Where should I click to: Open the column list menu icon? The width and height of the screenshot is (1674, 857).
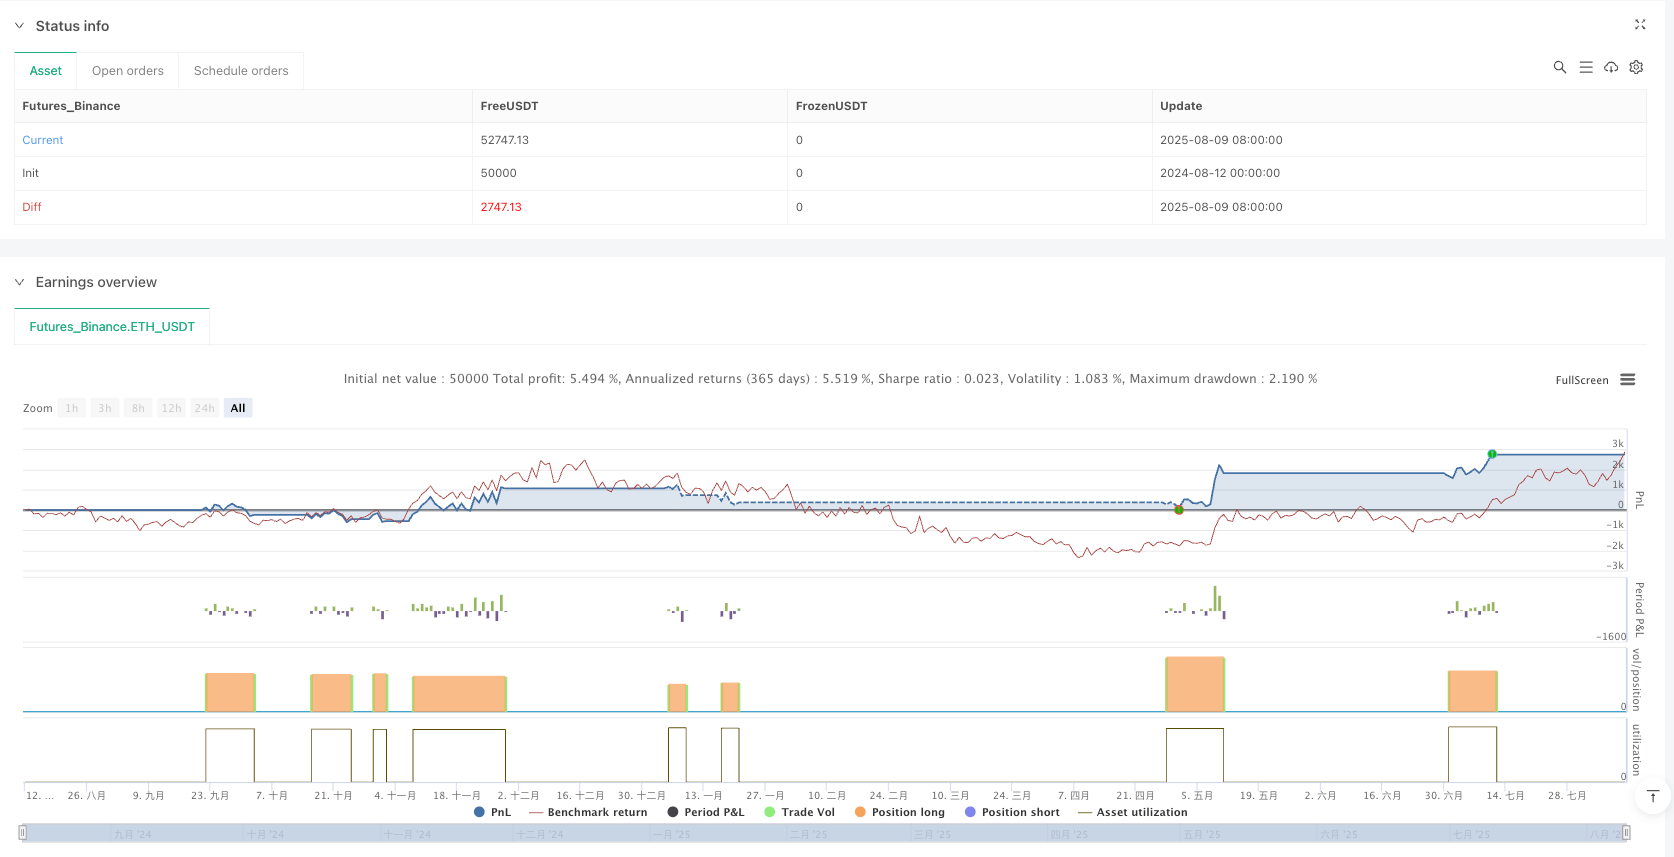(x=1585, y=67)
